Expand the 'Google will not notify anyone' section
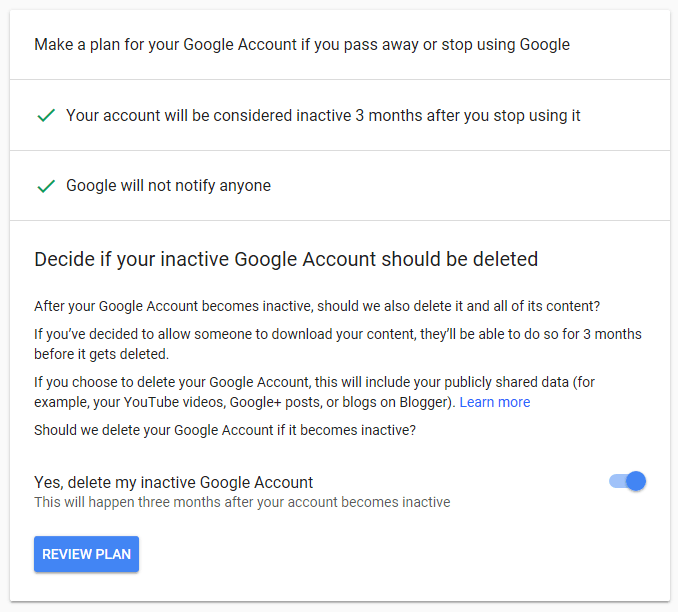 tap(168, 186)
